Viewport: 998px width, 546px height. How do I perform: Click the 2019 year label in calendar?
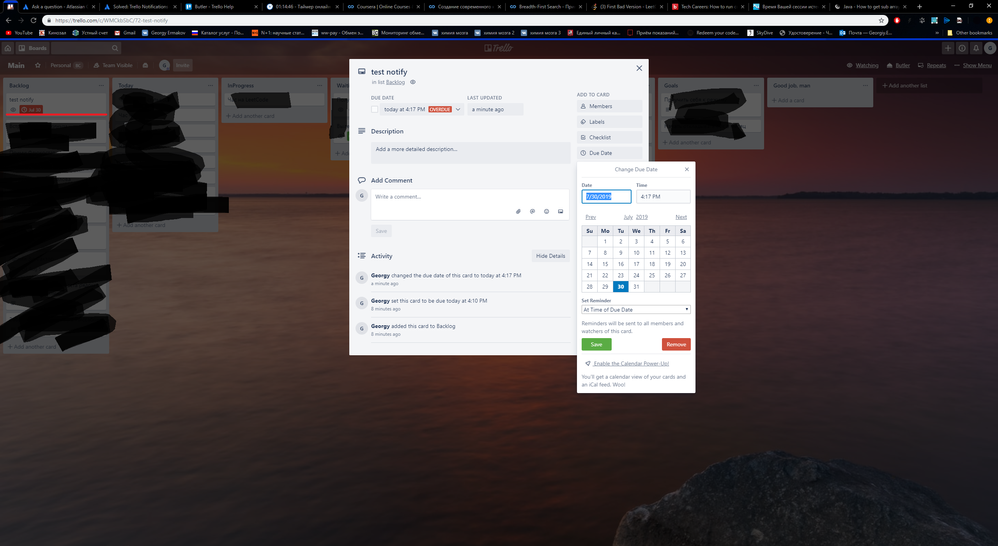[x=642, y=217]
